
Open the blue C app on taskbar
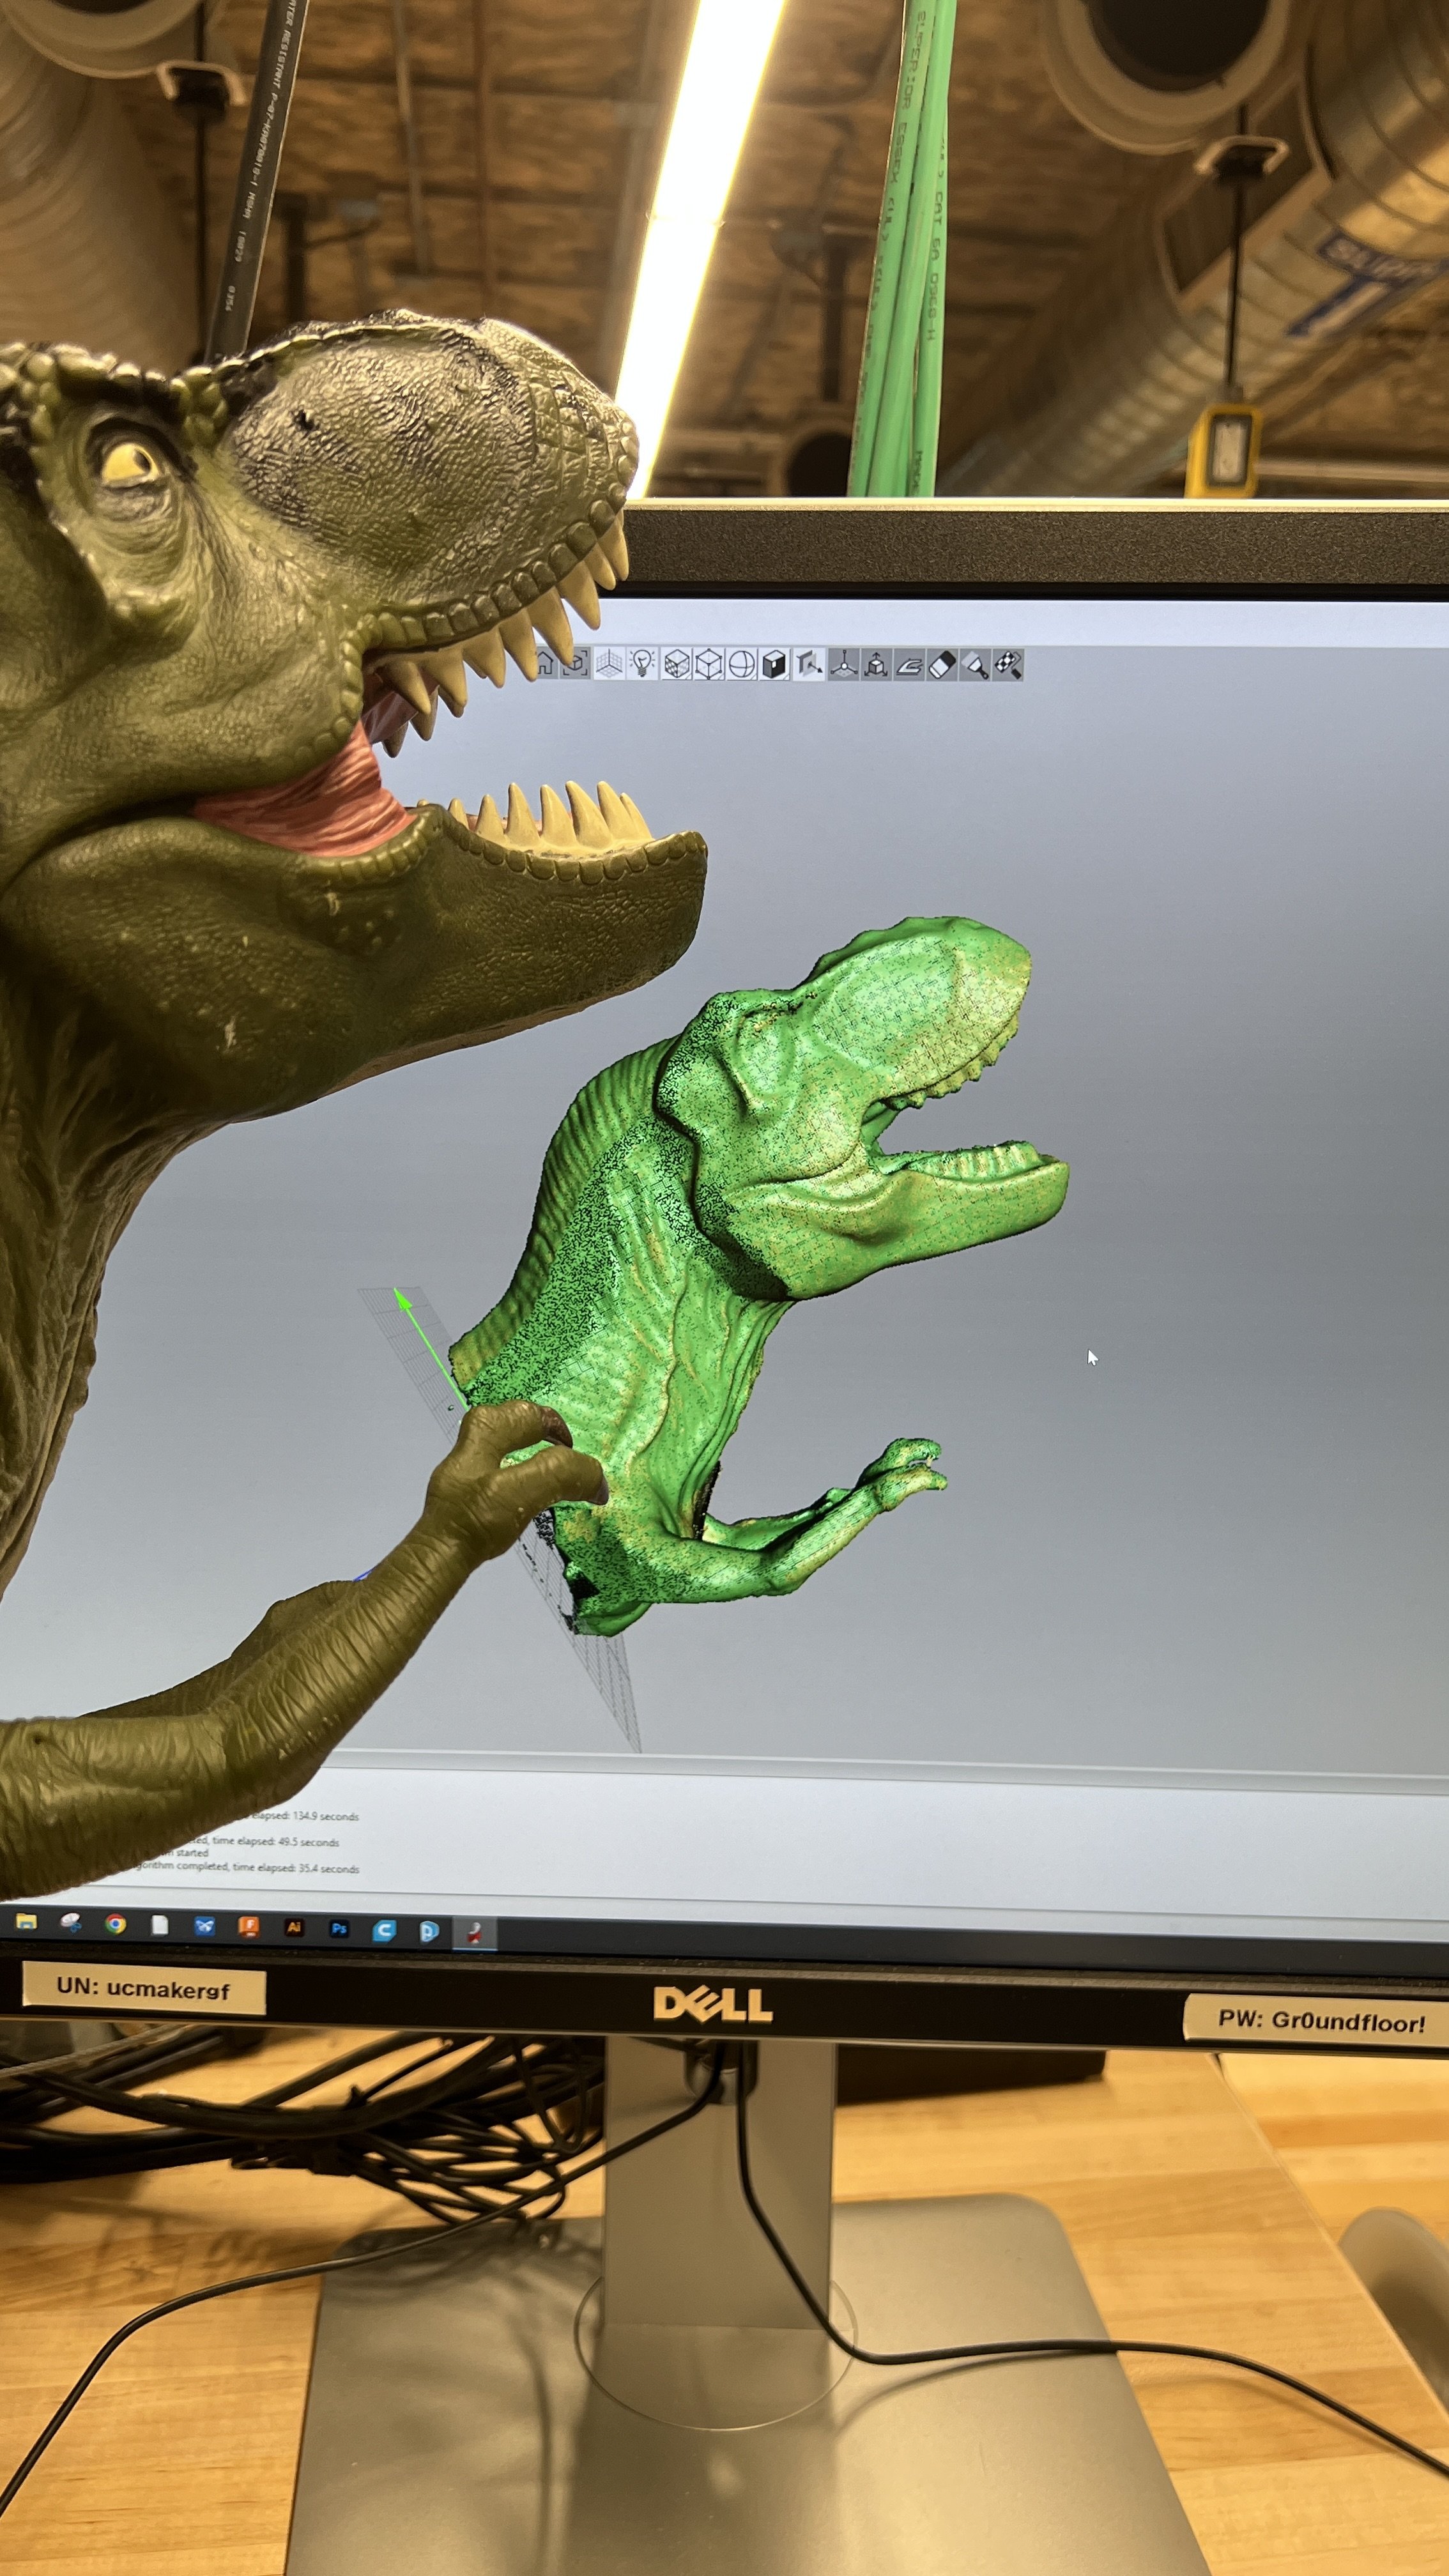(x=384, y=1930)
